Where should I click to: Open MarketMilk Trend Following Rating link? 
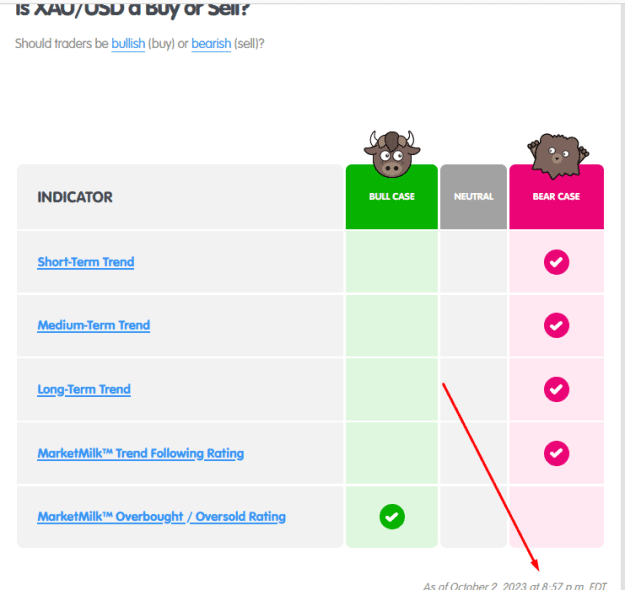tap(141, 453)
